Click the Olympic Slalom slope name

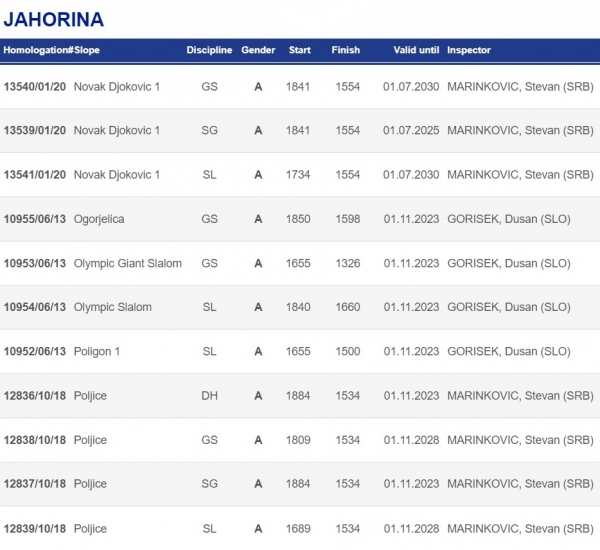[113, 307]
